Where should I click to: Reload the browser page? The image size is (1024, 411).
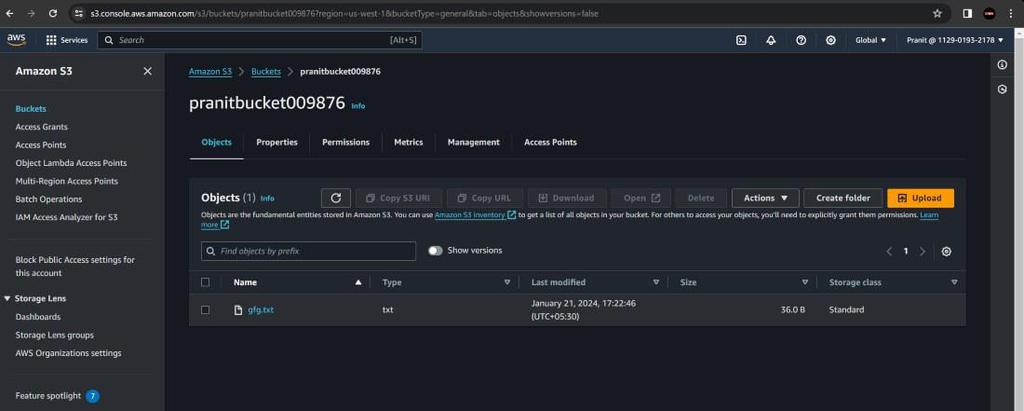[x=52, y=13]
